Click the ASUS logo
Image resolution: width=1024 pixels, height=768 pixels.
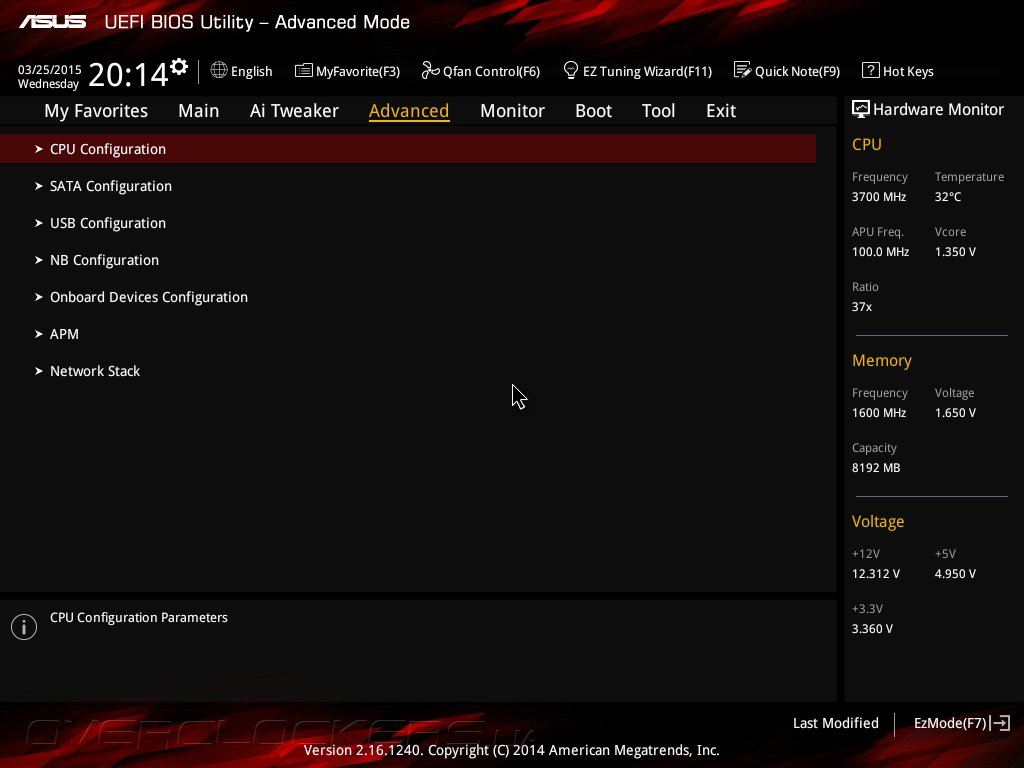click(52, 22)
